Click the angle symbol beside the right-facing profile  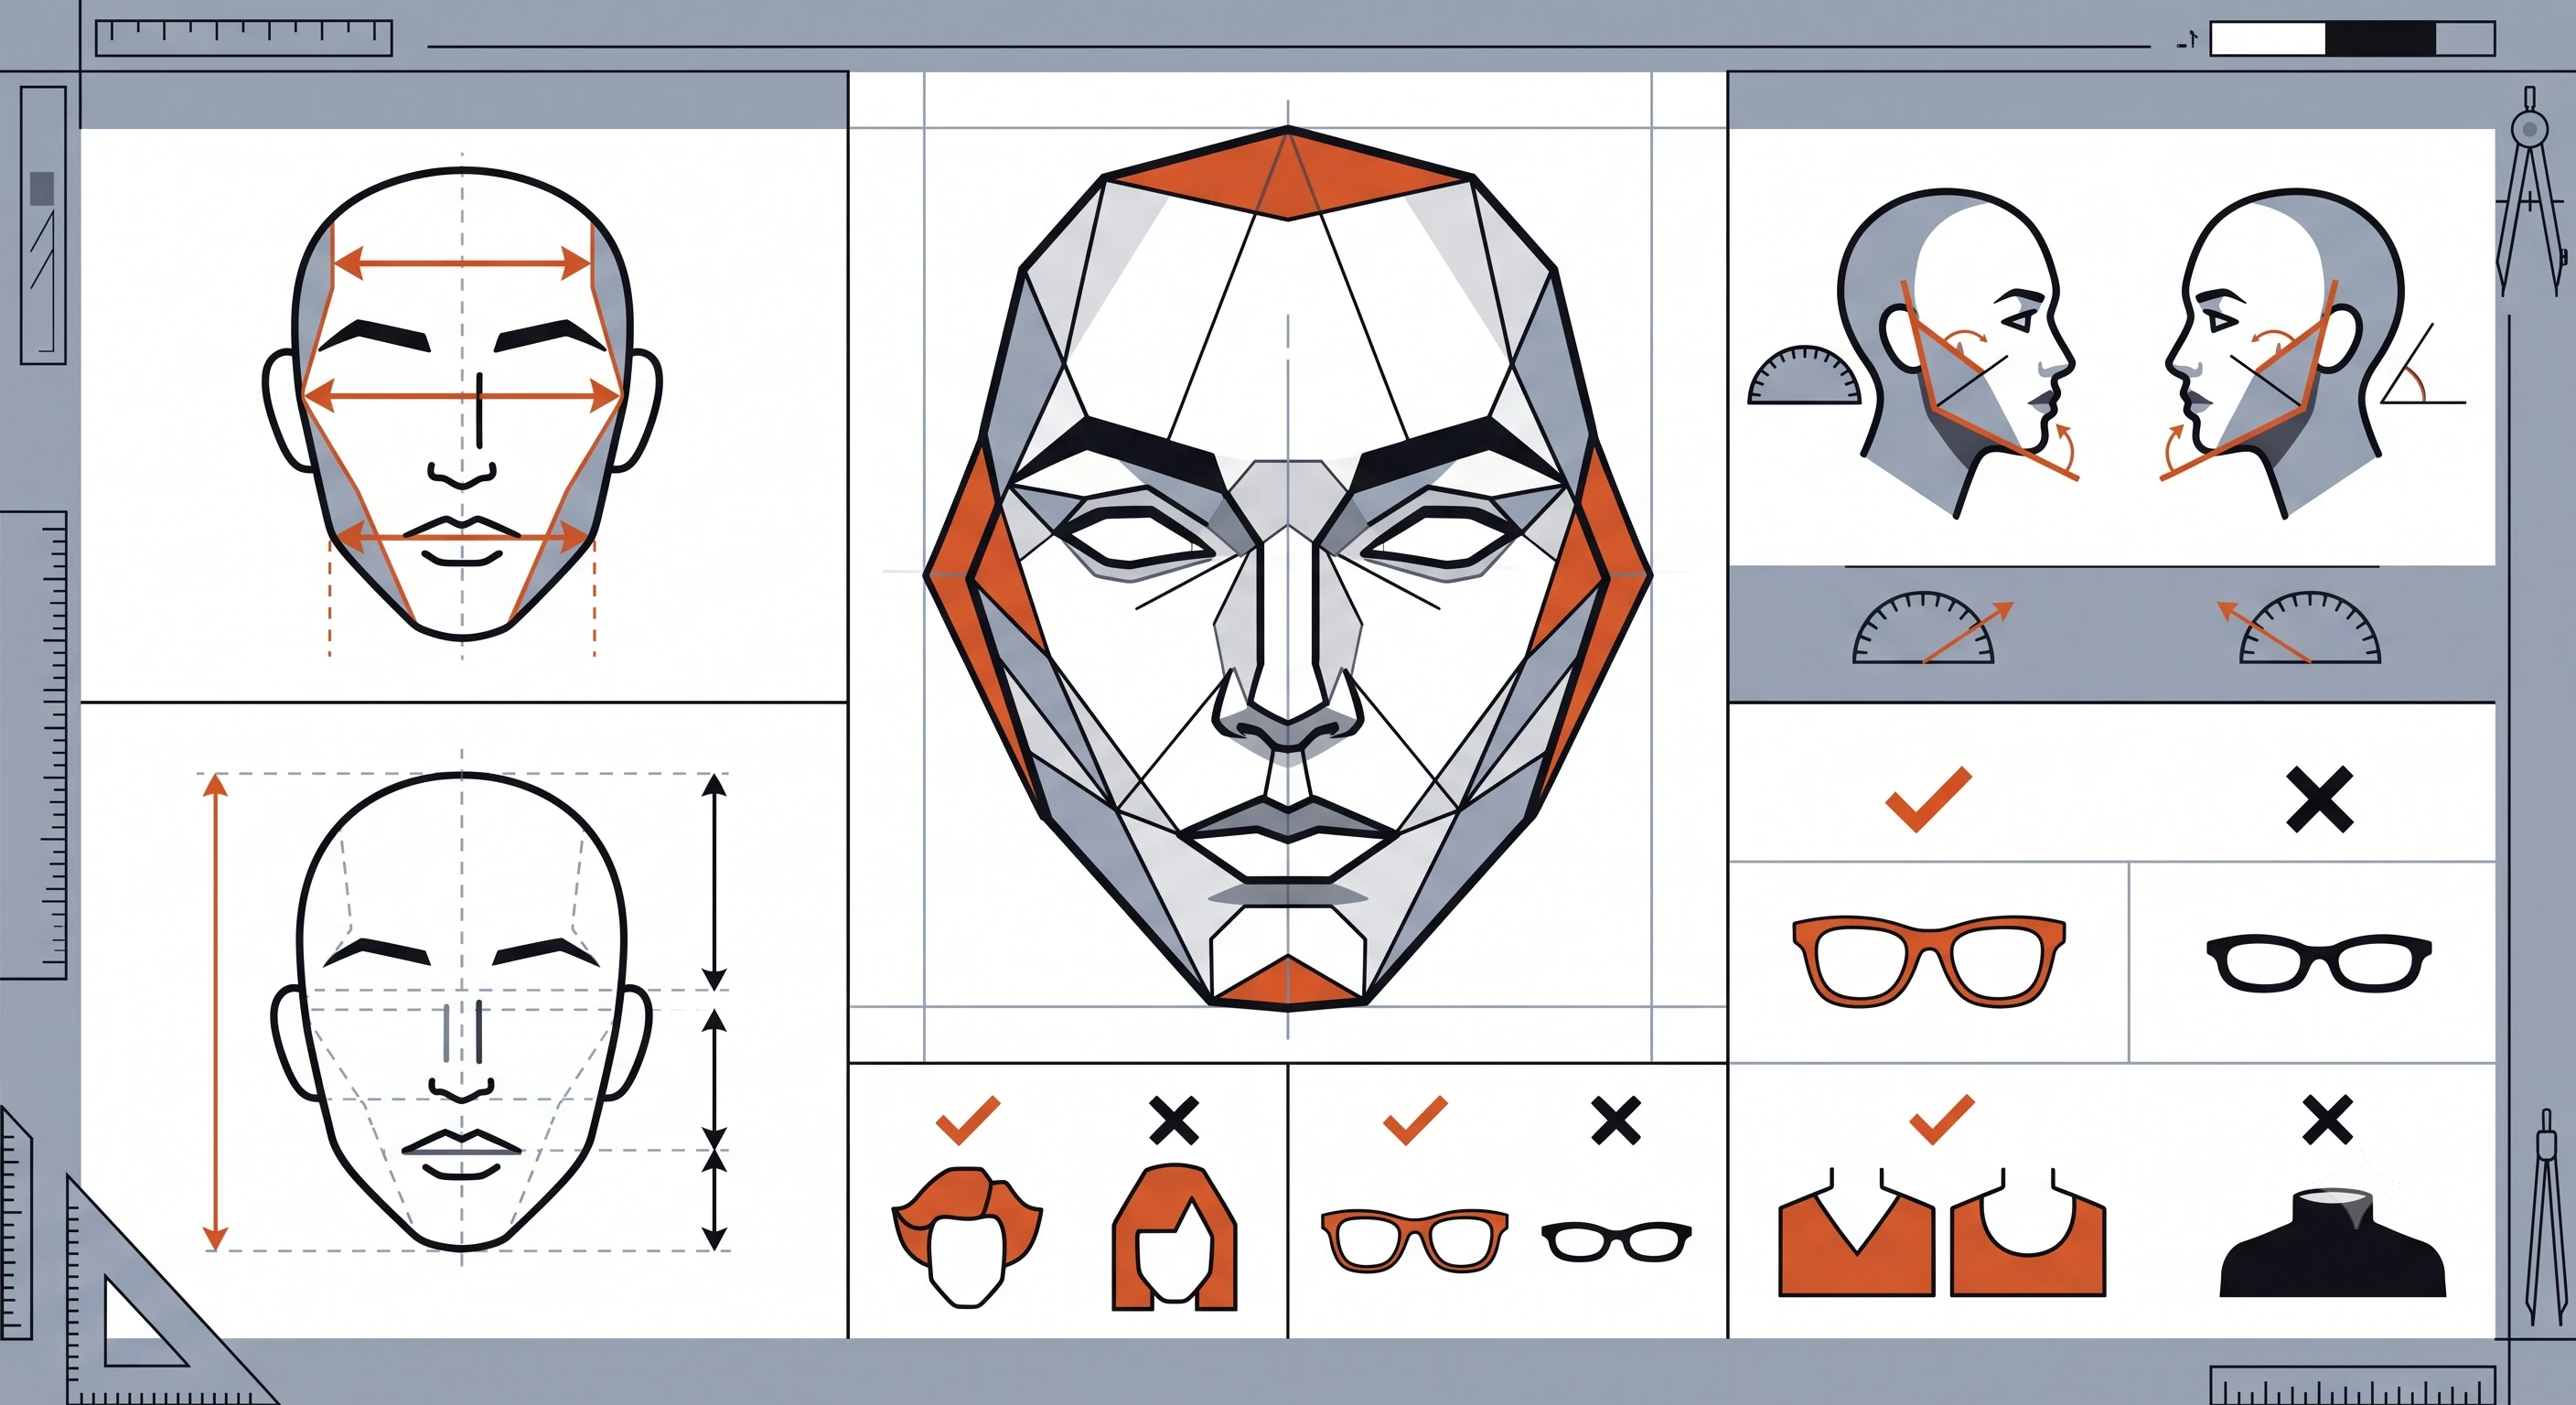coord(2424,365)
